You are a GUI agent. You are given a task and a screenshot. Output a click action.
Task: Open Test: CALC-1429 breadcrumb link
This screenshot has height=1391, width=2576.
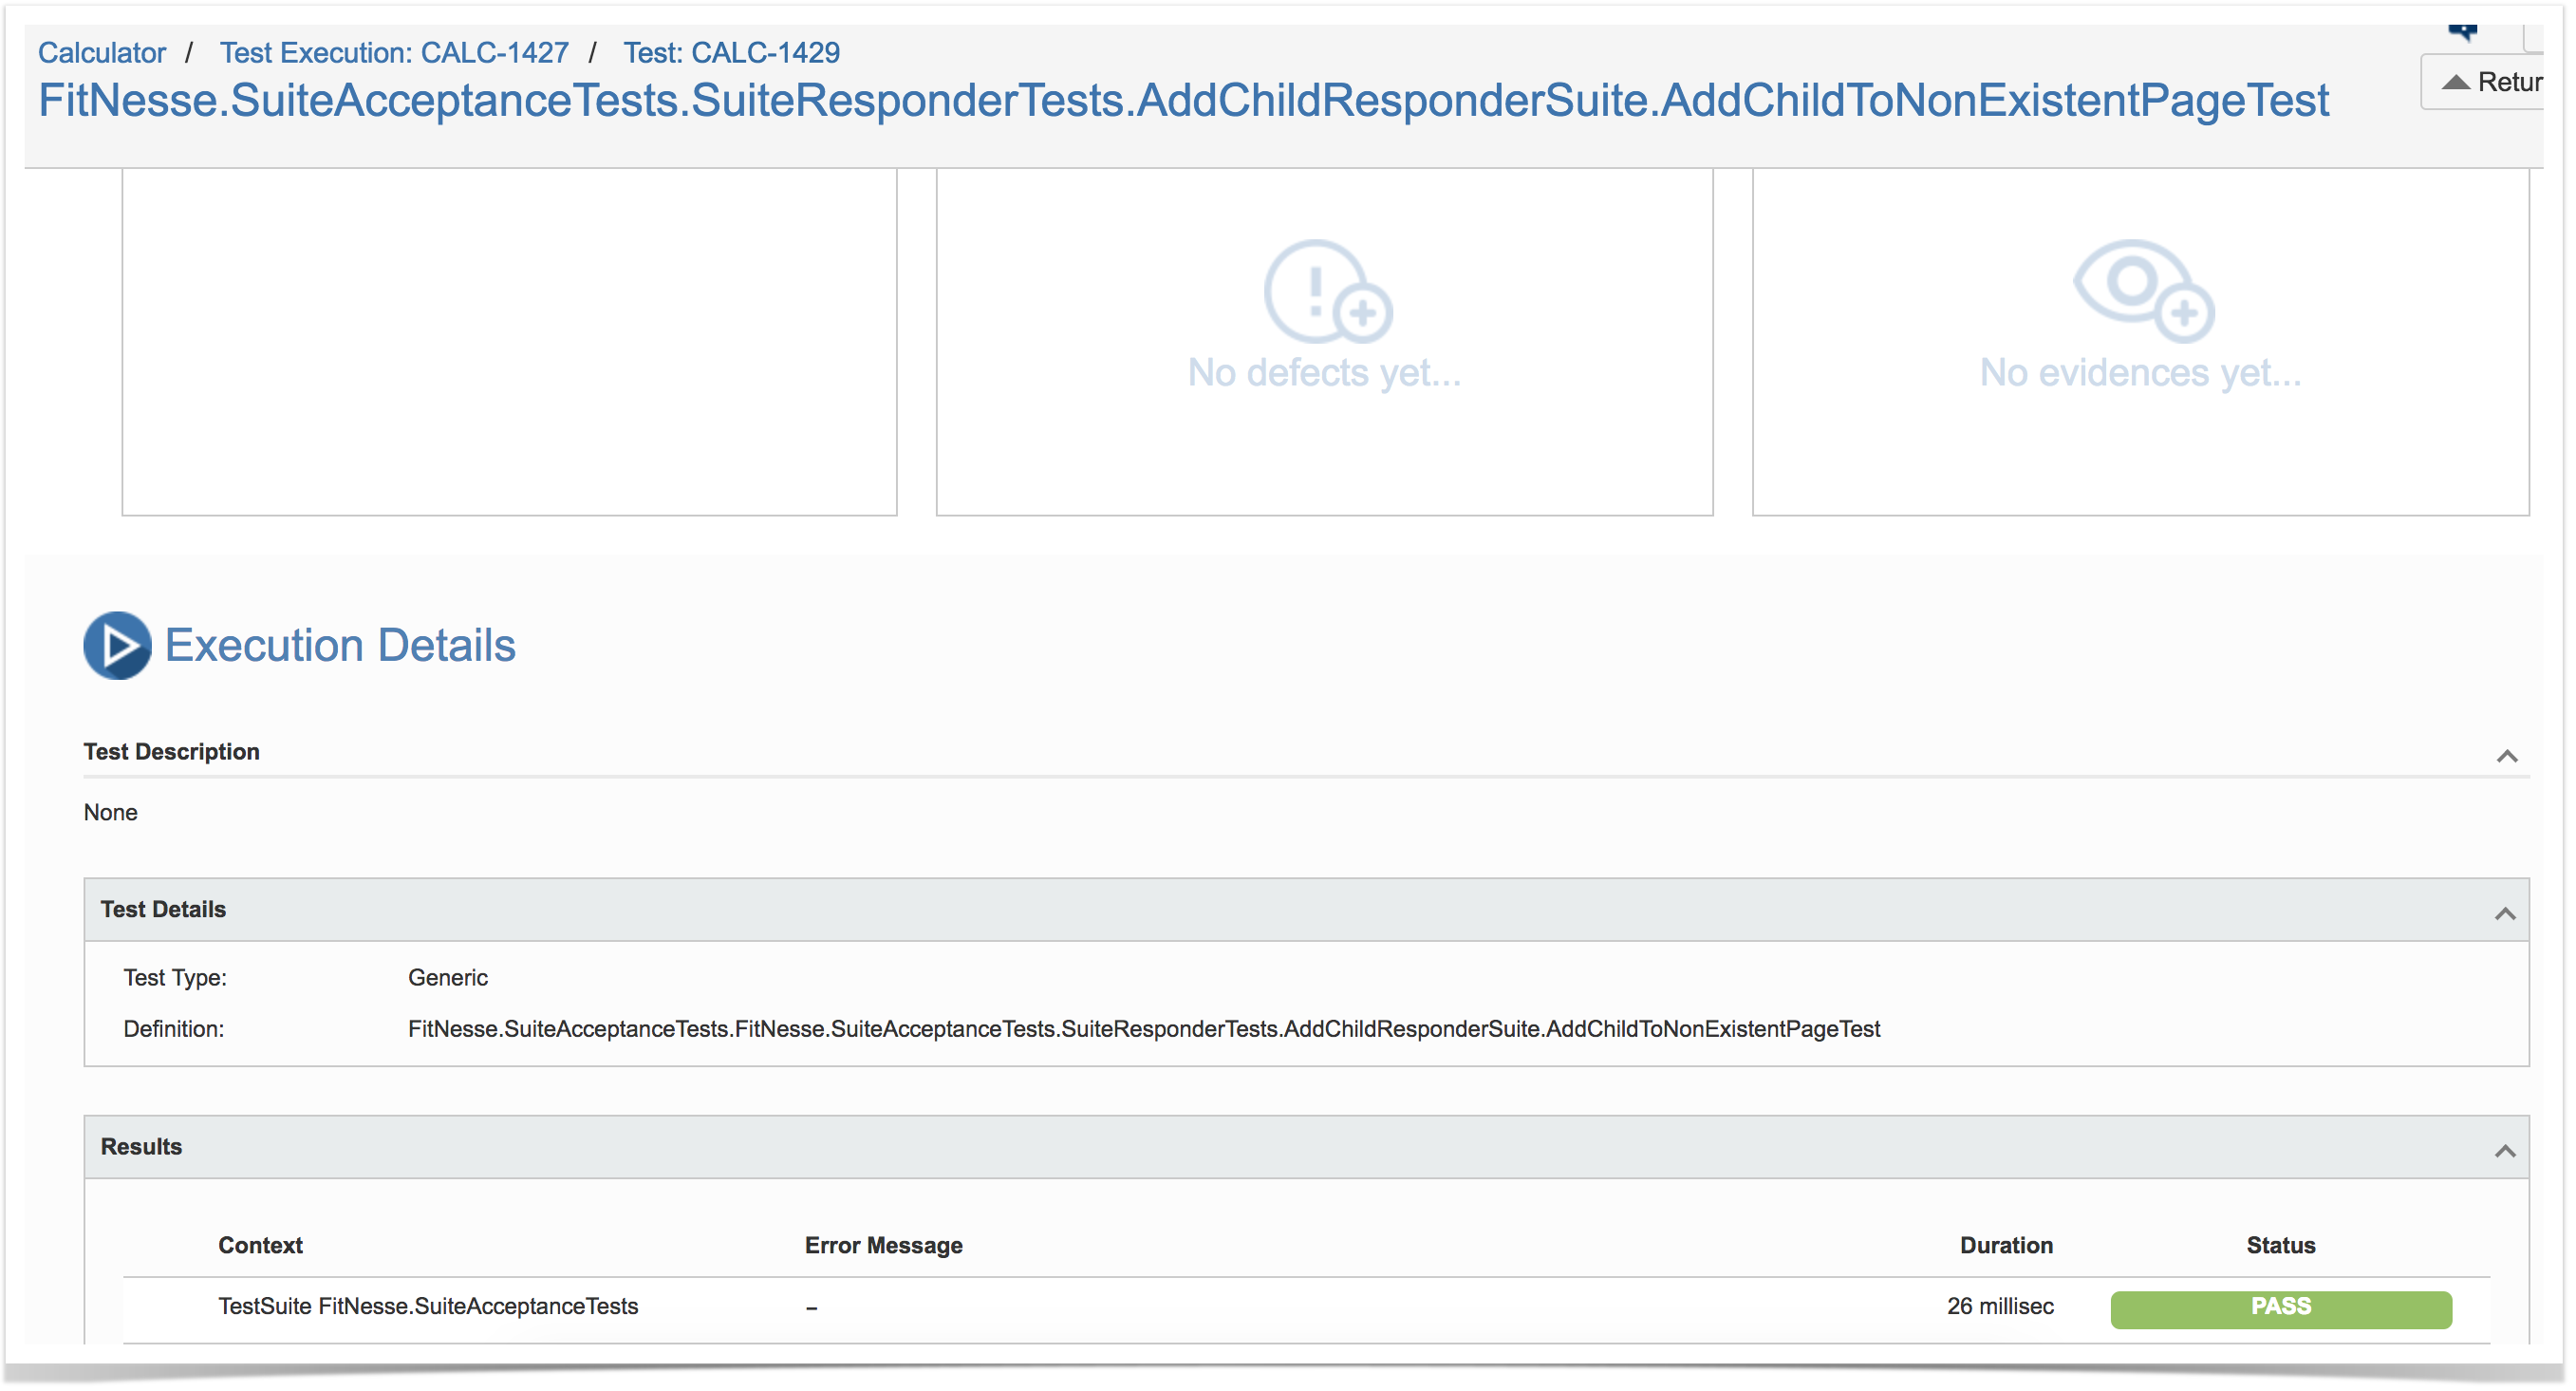point(731,52)
